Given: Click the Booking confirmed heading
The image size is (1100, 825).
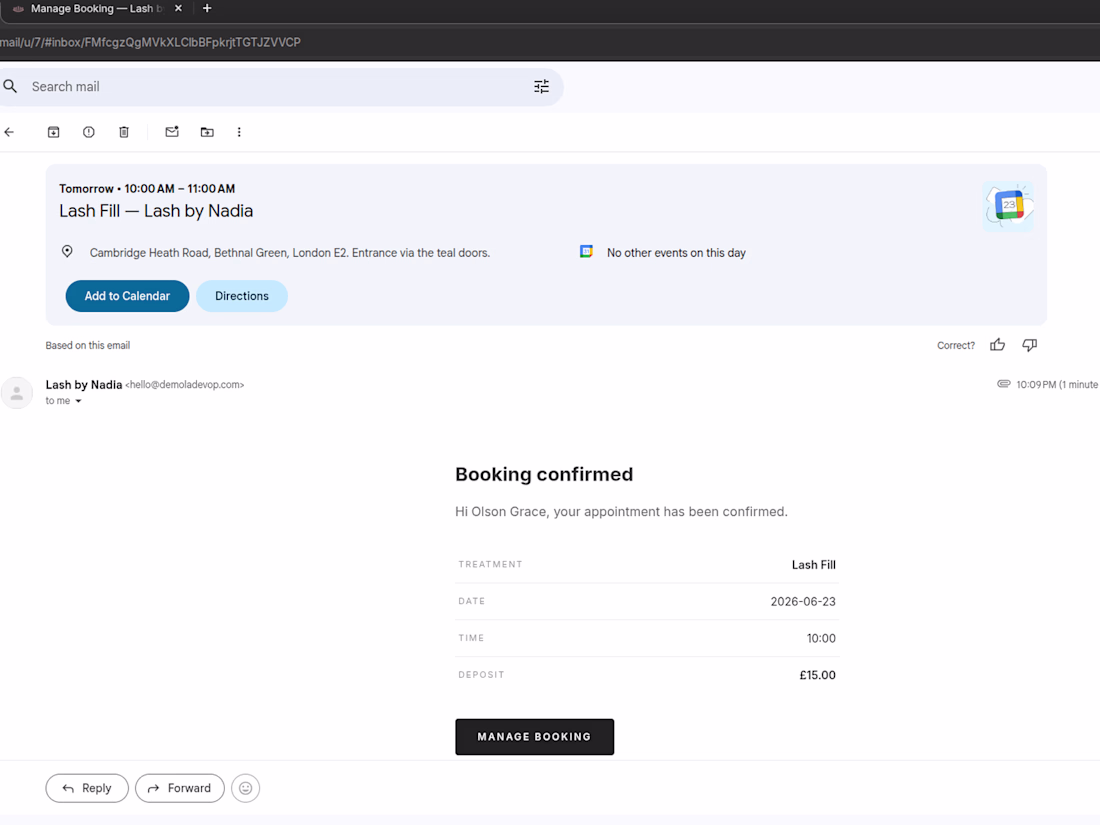Looking at the screenshot, I should [544, 474].
